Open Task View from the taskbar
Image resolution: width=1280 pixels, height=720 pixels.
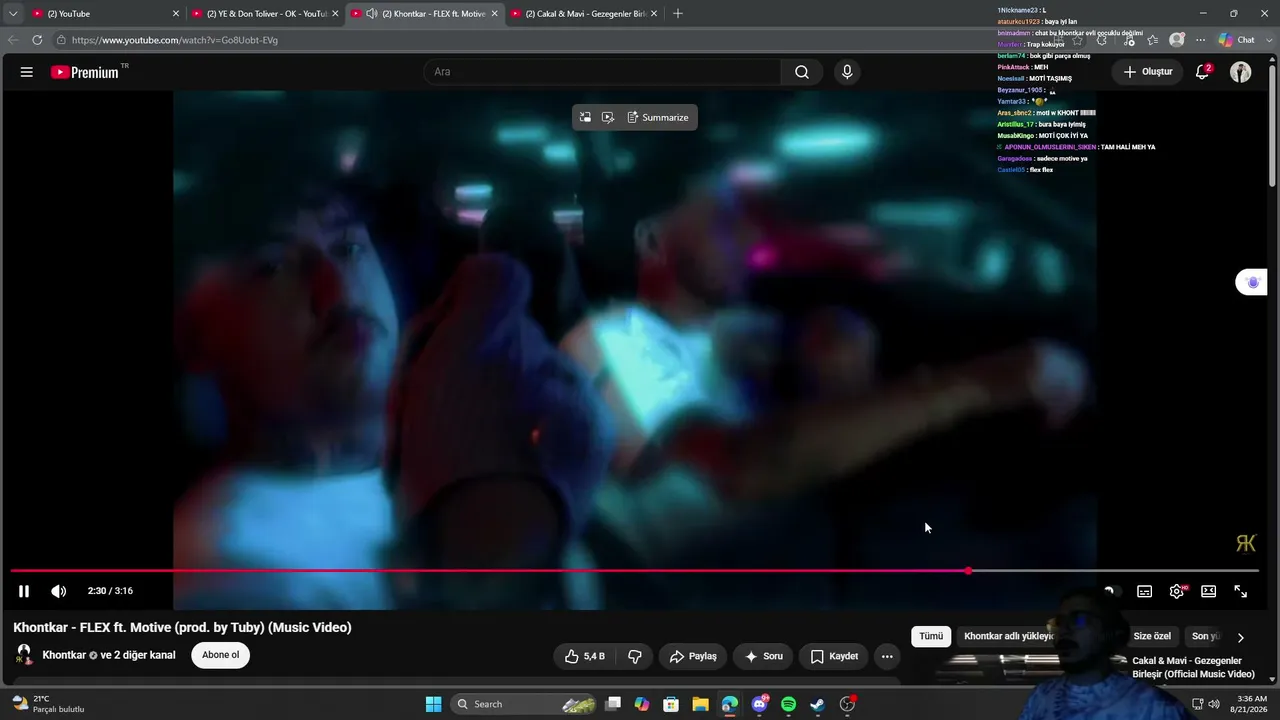613,704
